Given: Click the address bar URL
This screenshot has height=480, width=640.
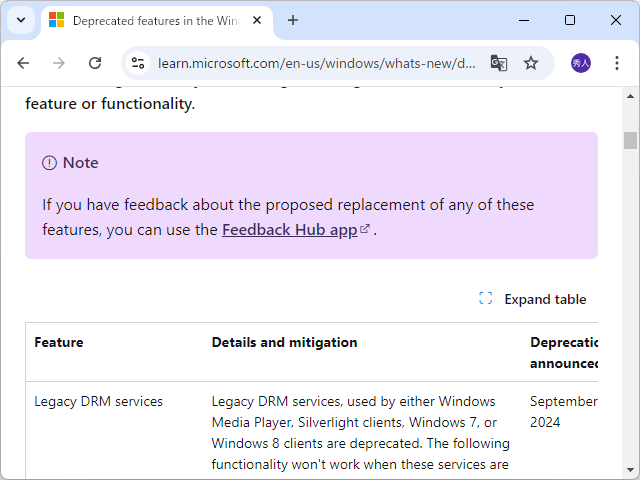Looking at the screenshot, I should (x=316, y=63).
